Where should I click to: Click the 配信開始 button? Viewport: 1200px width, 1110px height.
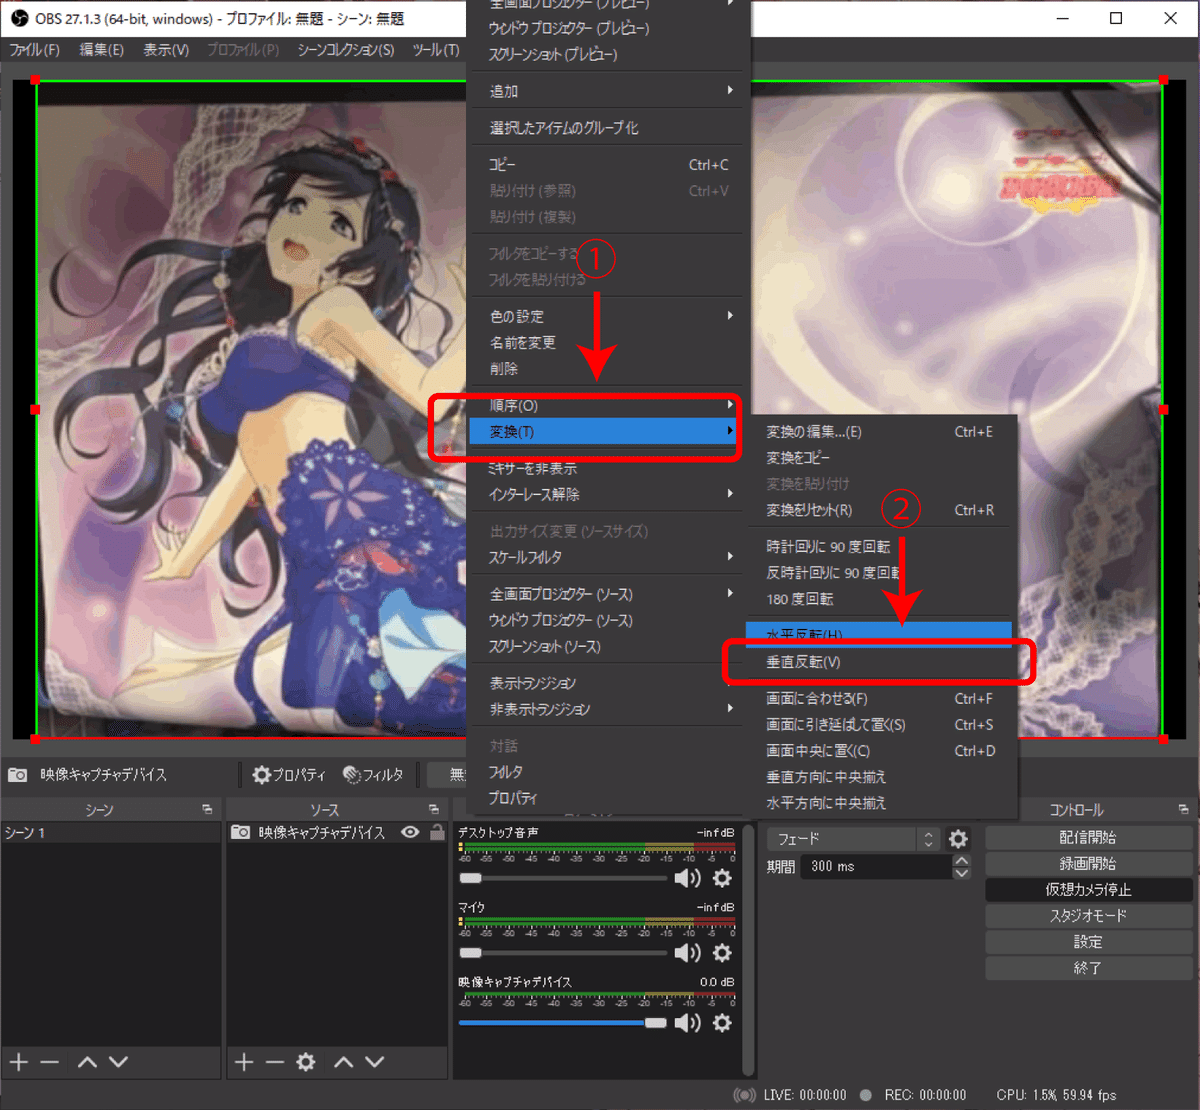(x=1089, y=837)
